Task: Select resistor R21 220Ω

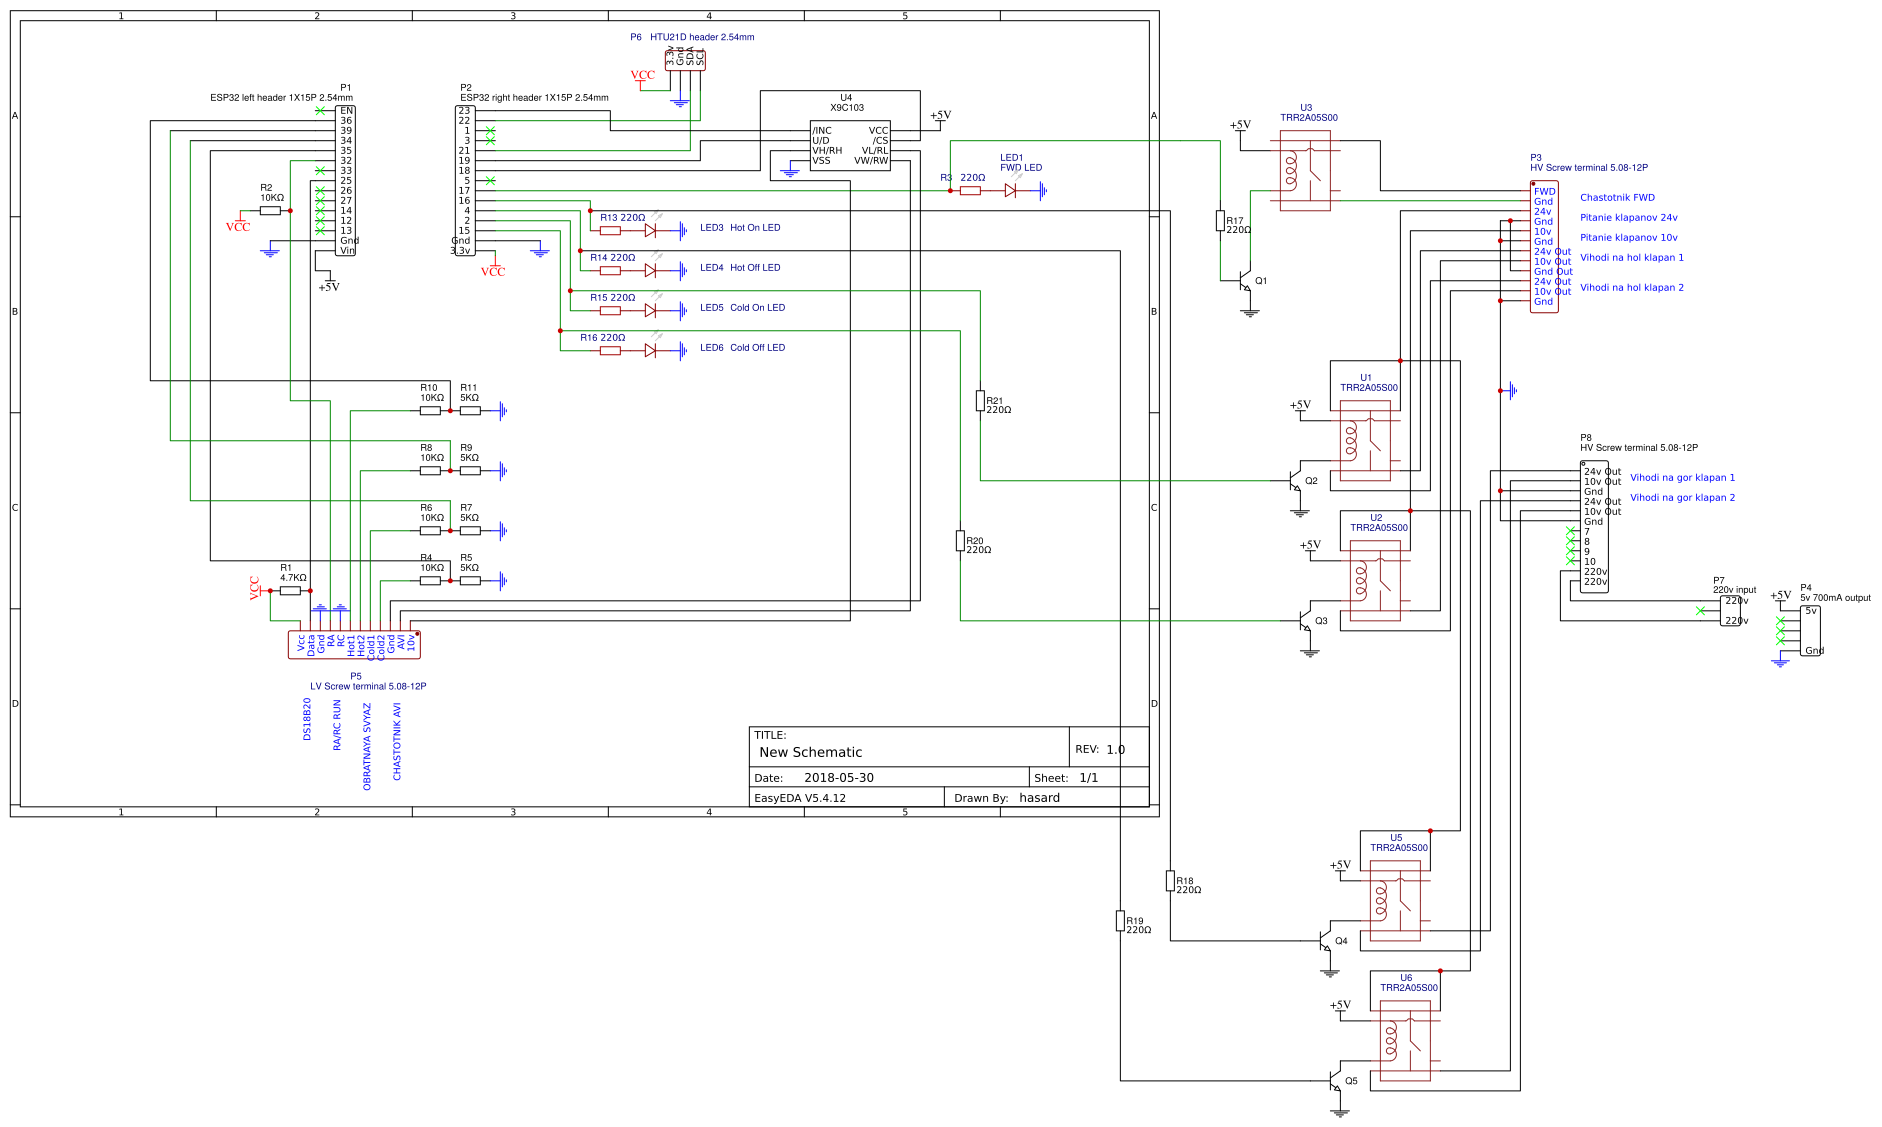Action: pyautogui.click(x=980, y=401)
